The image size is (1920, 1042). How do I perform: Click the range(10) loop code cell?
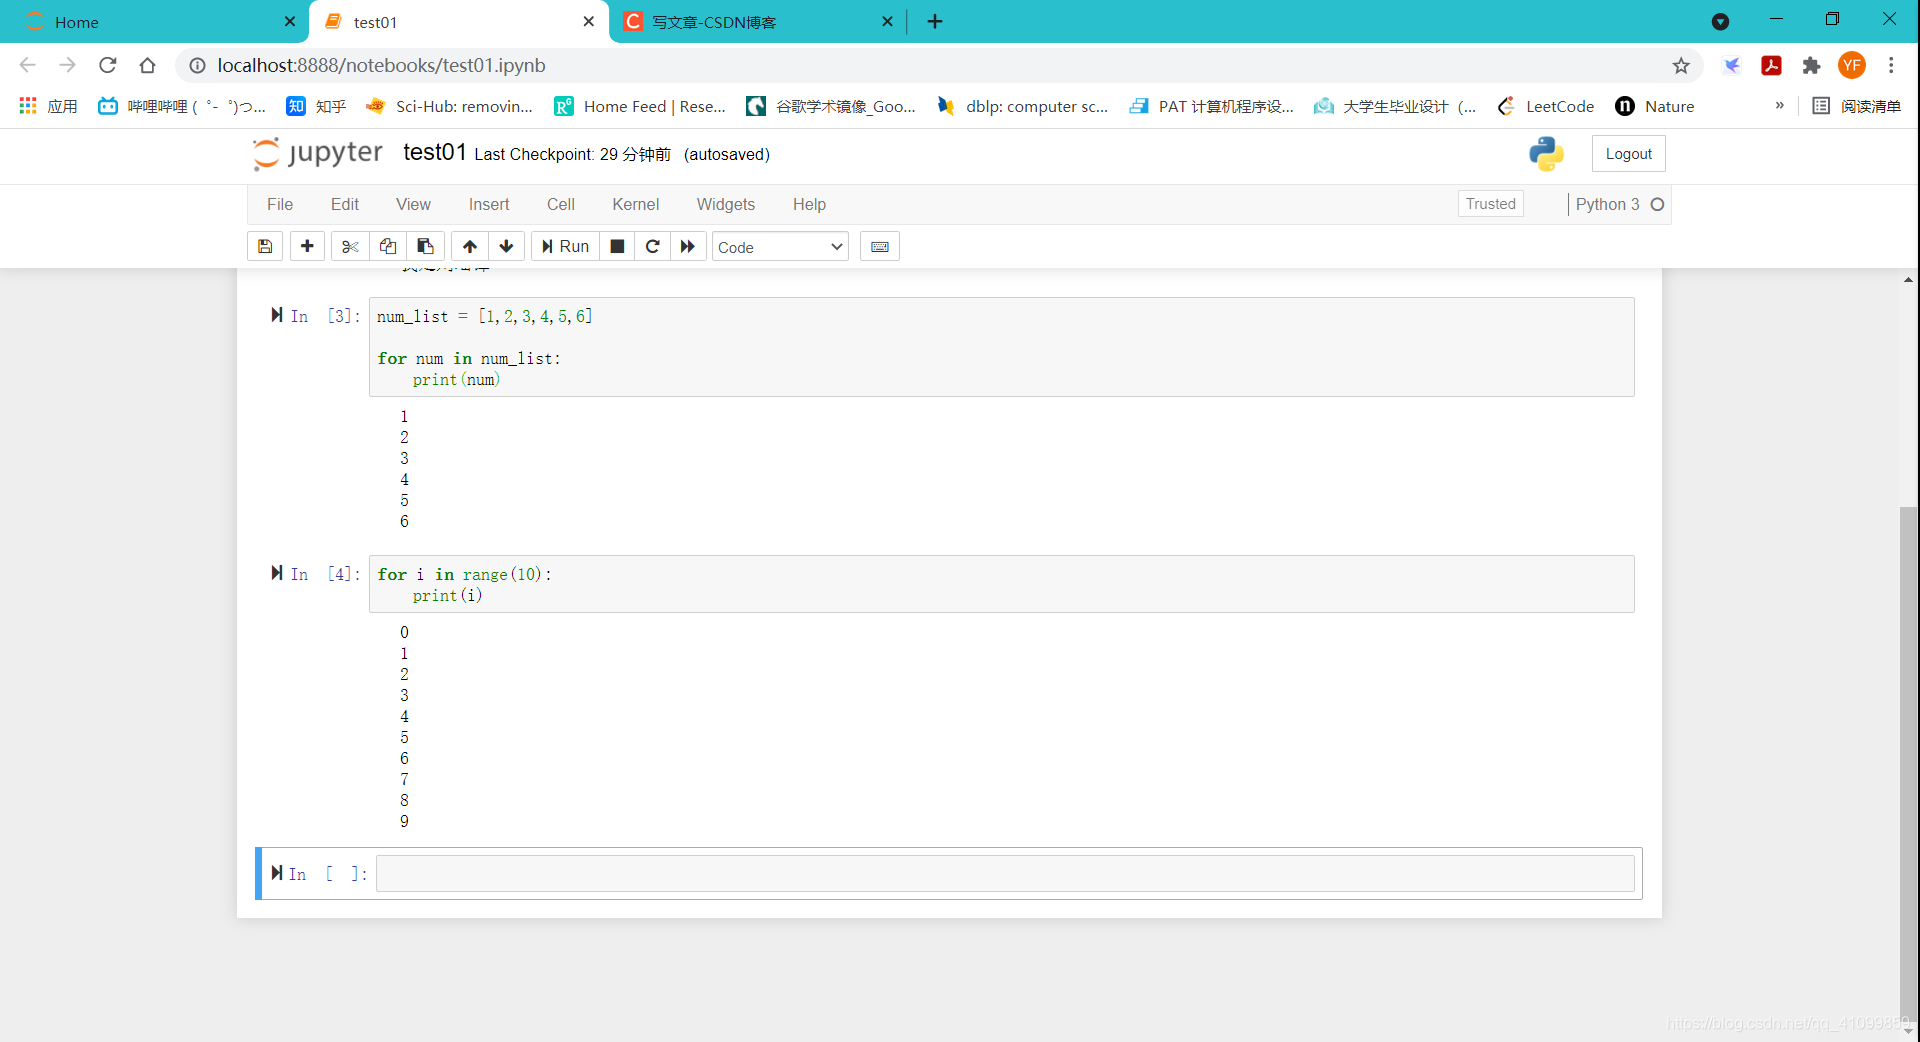pyautogui.click(x=1002, y=584)
